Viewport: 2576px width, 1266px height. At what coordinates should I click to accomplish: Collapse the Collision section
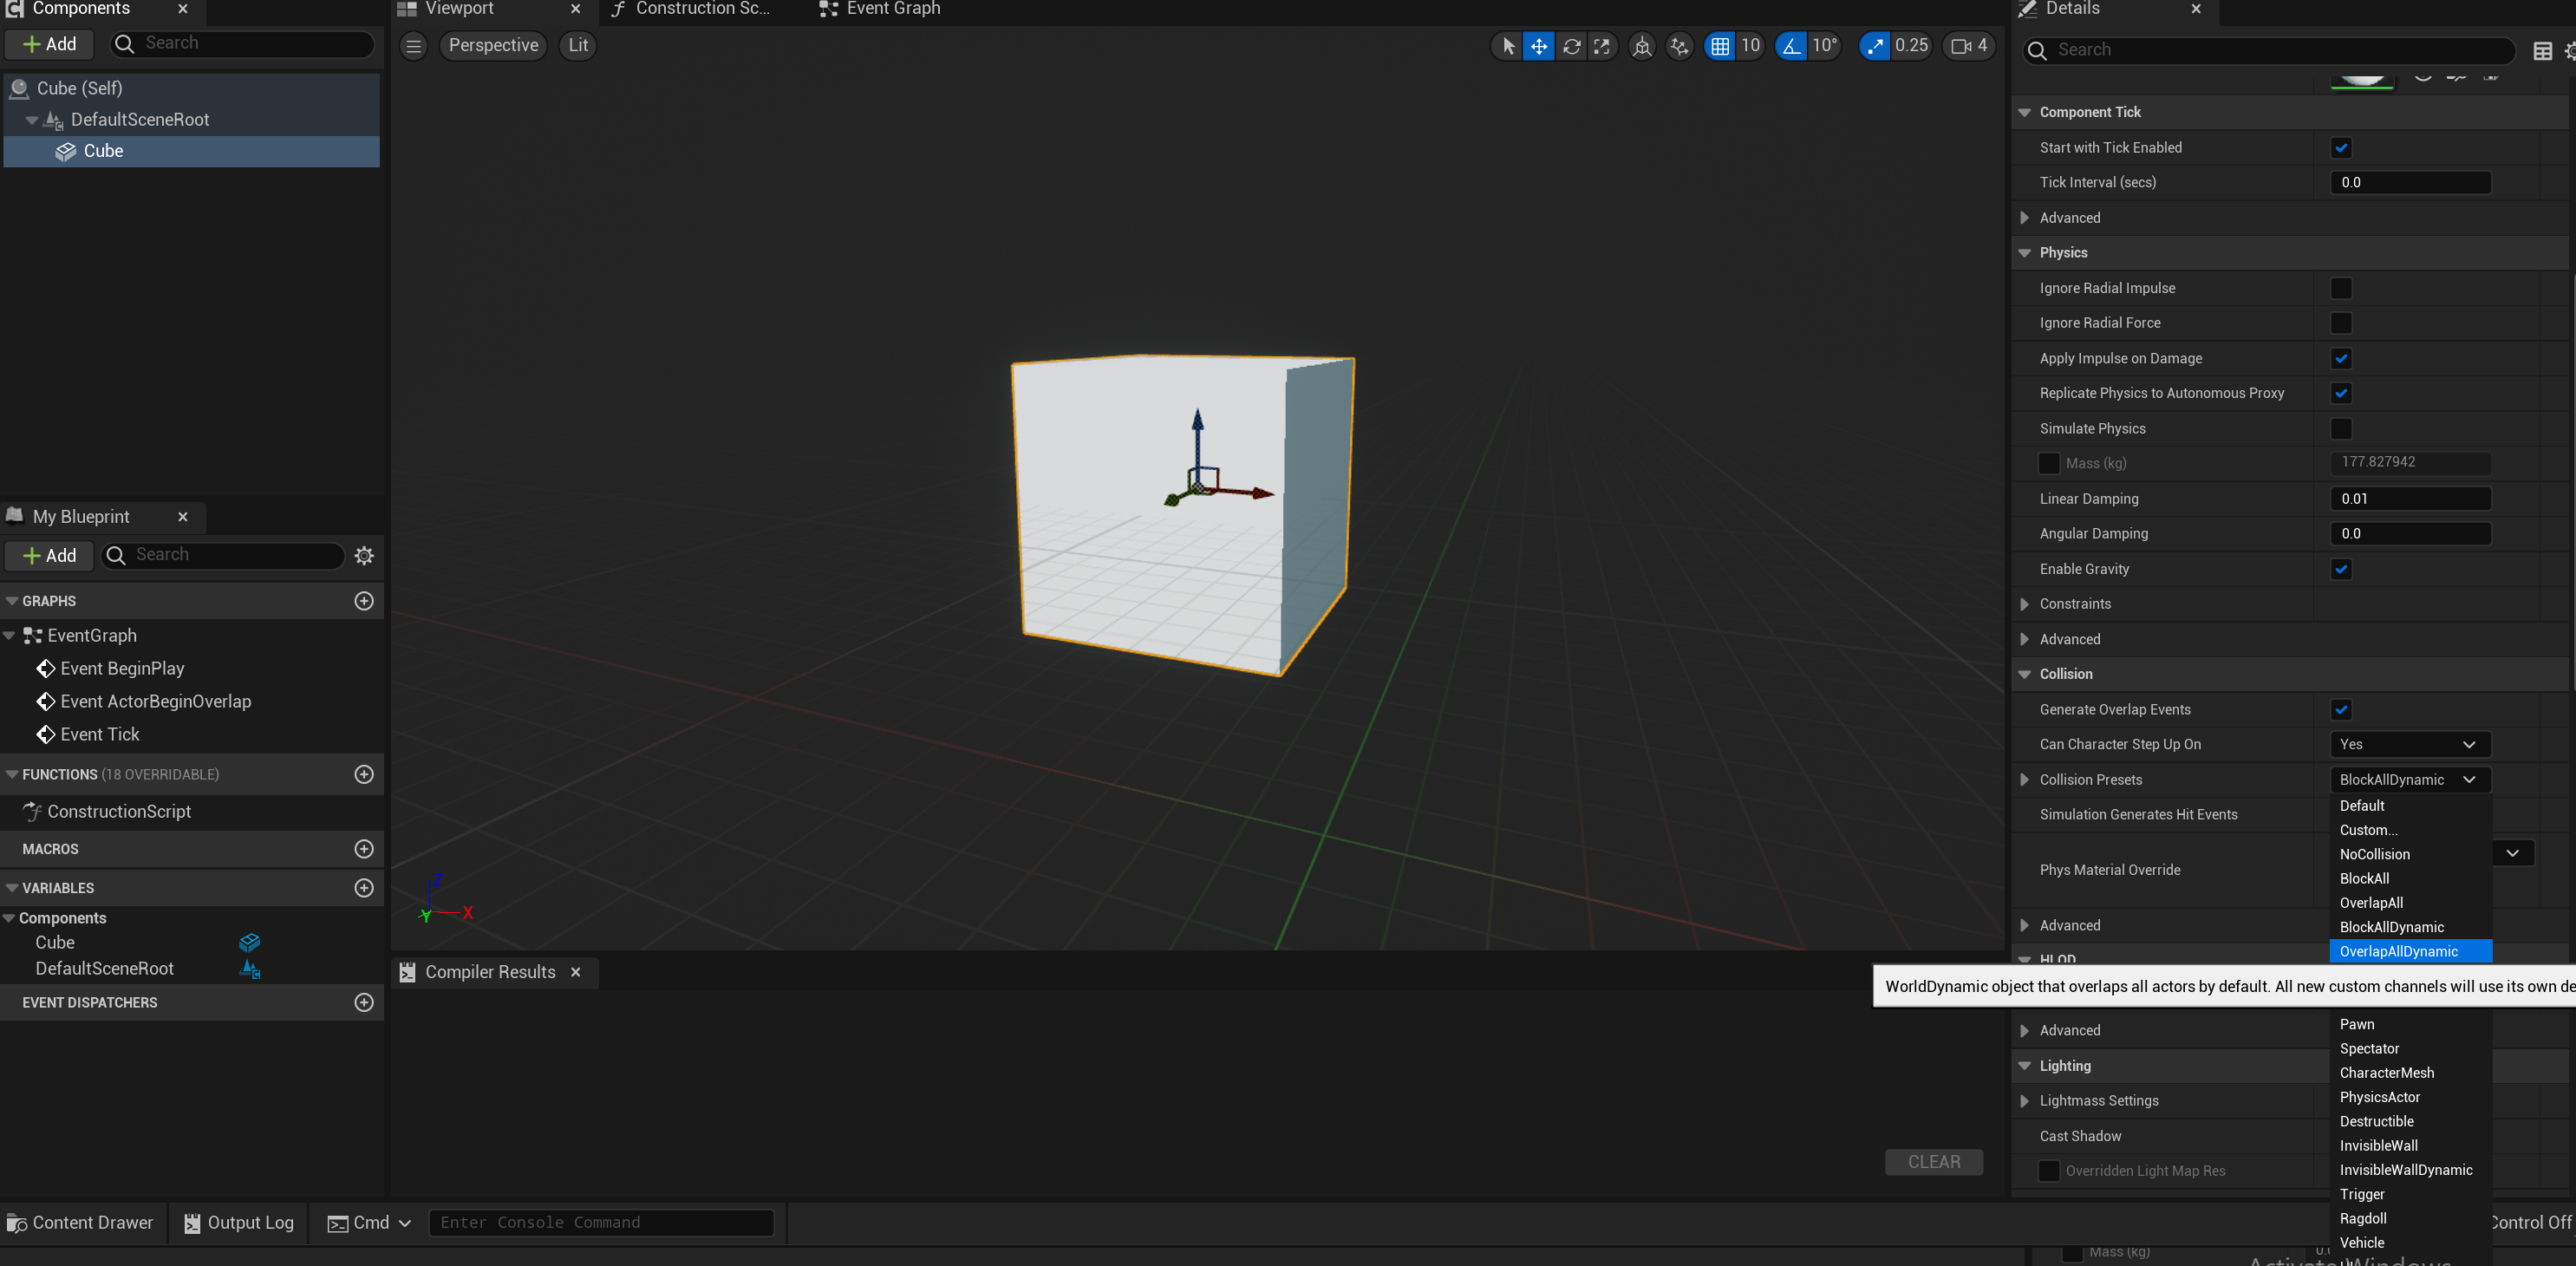click(x=2025, y=675)
